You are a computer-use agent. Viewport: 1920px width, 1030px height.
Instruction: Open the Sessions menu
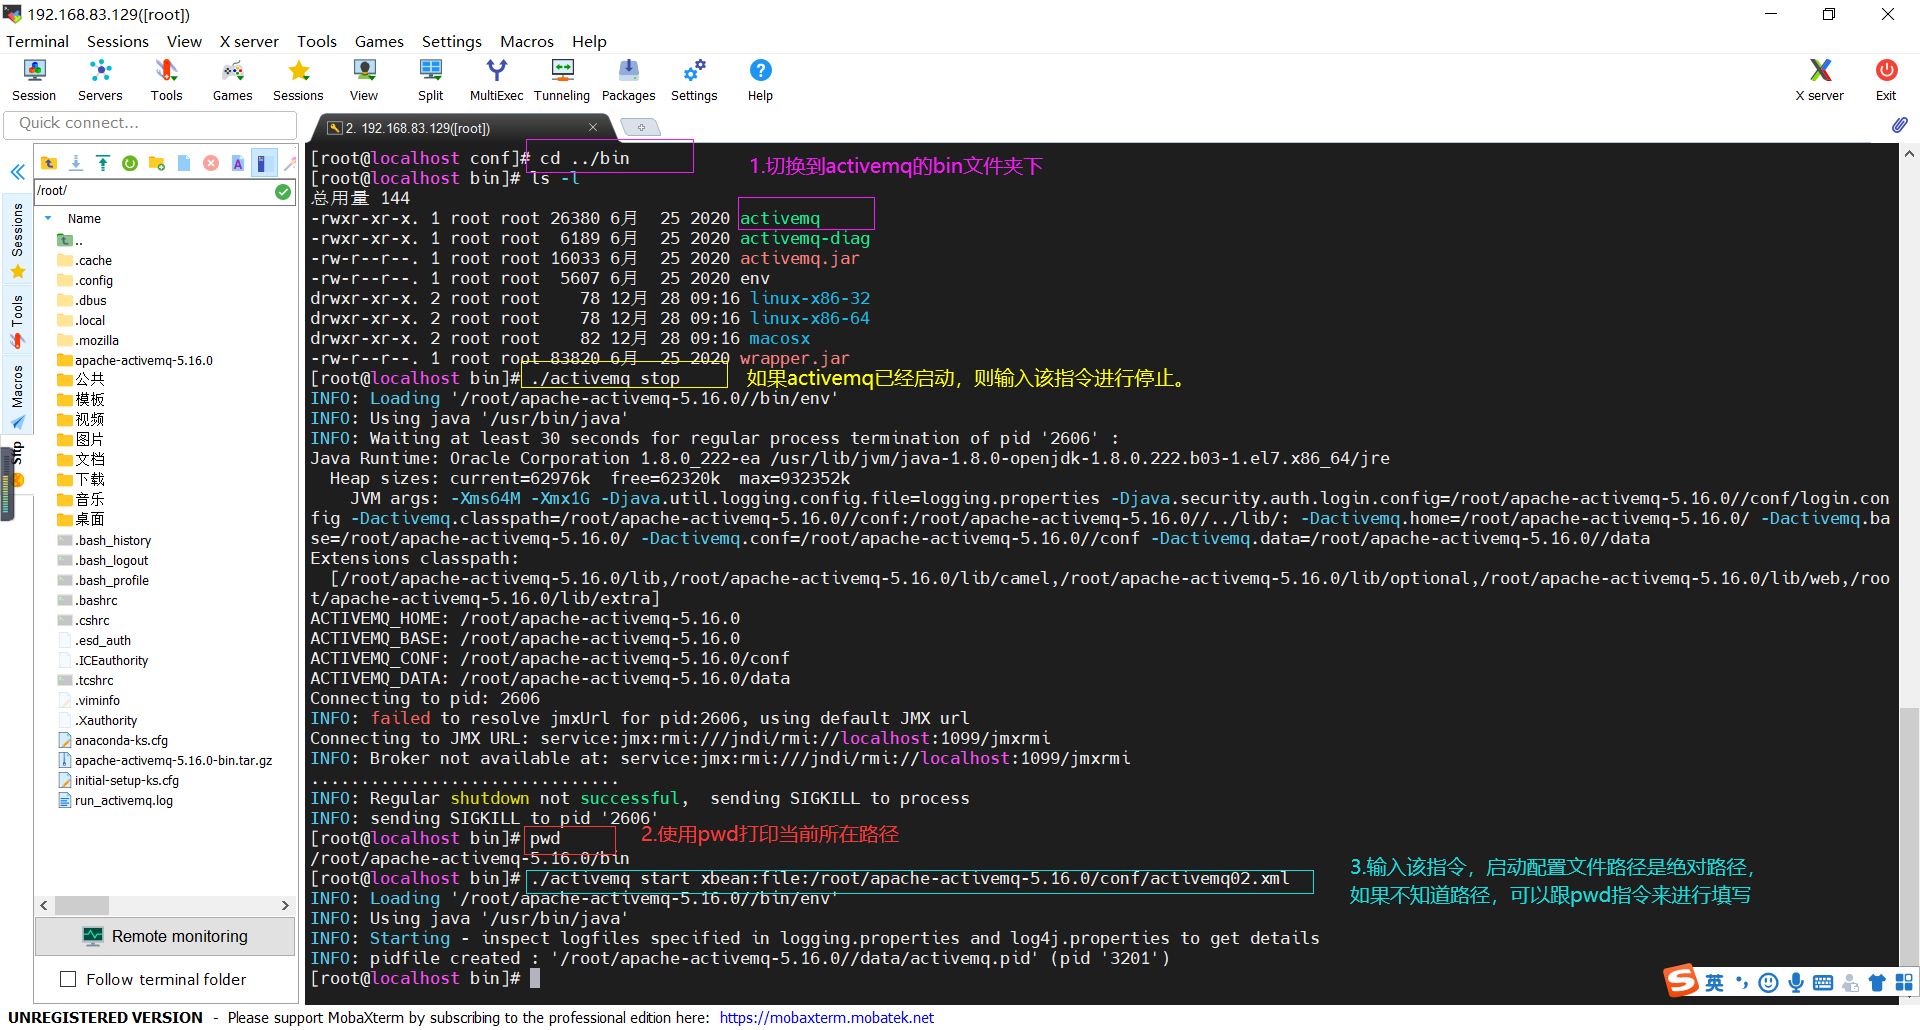pos(118,41)
